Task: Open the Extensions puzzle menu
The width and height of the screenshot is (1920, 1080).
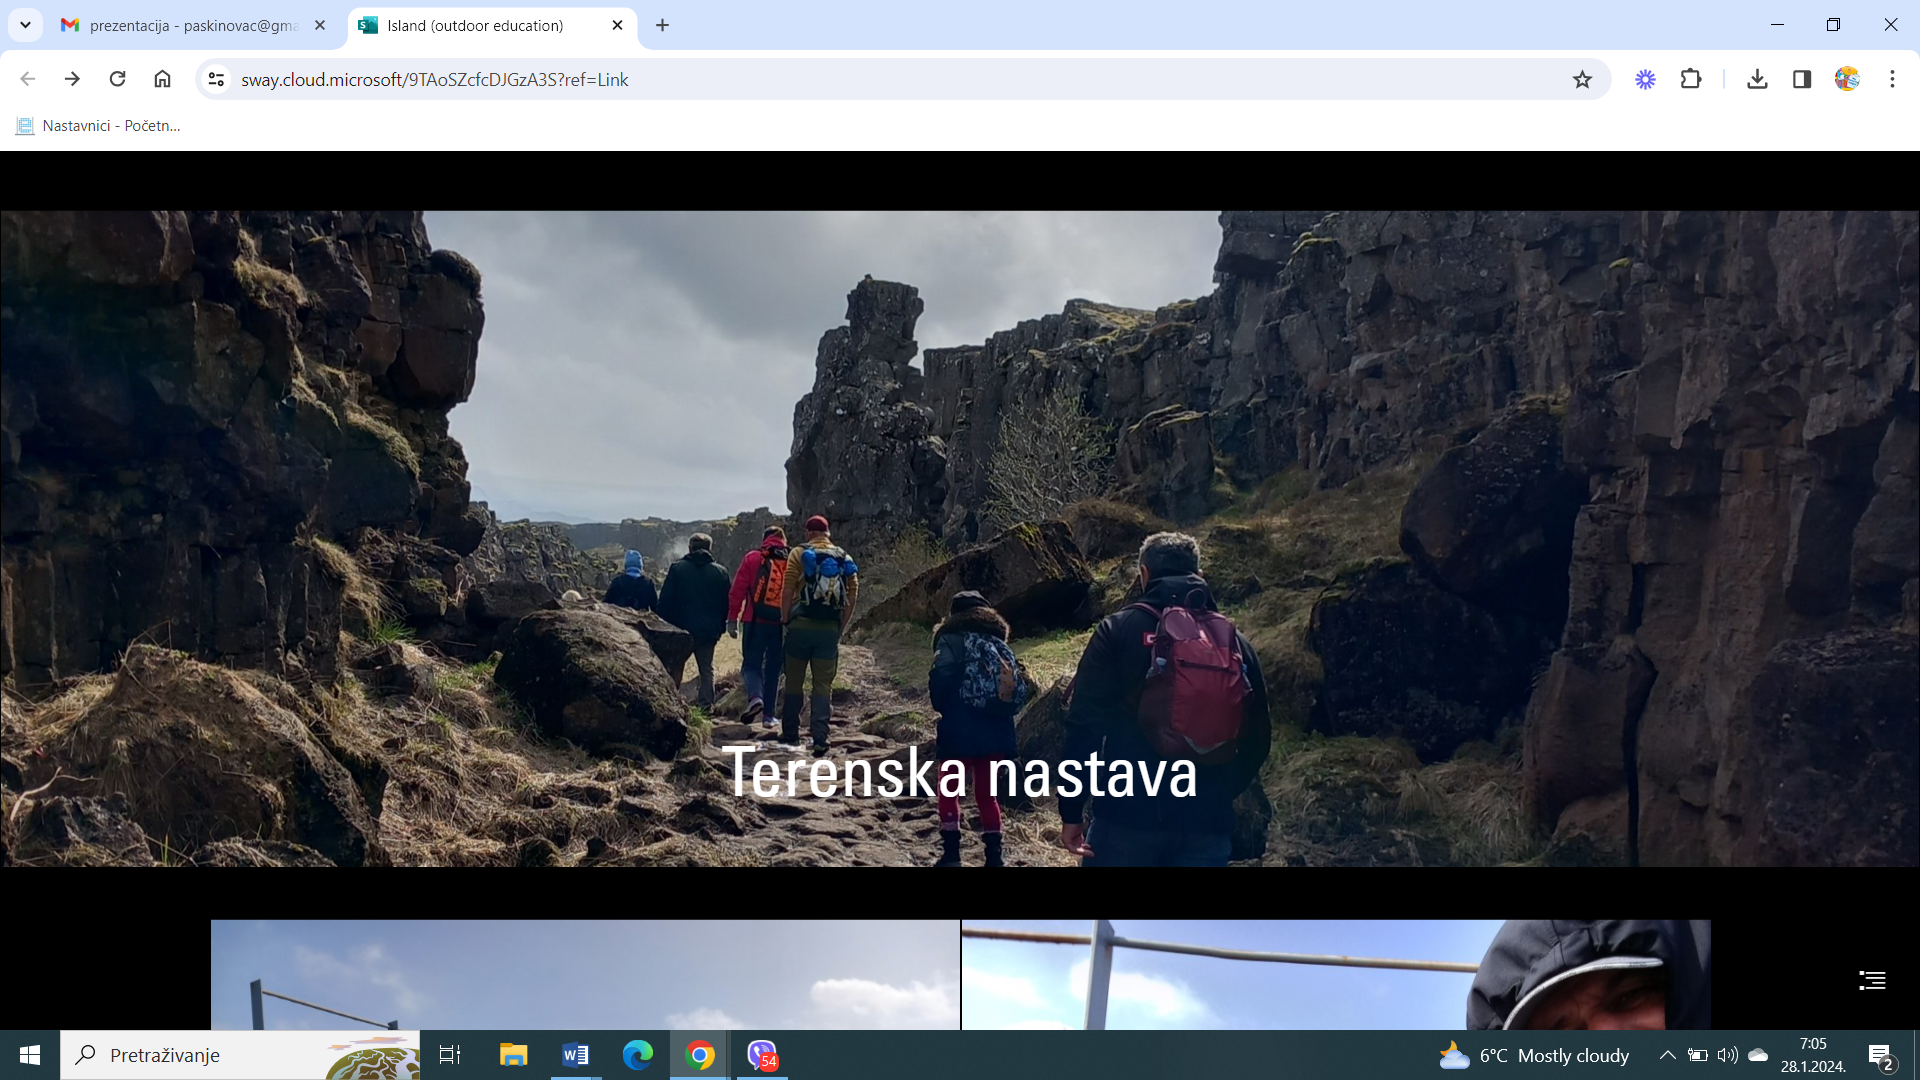Action: pyautogui.click(x=1691, y=79)
